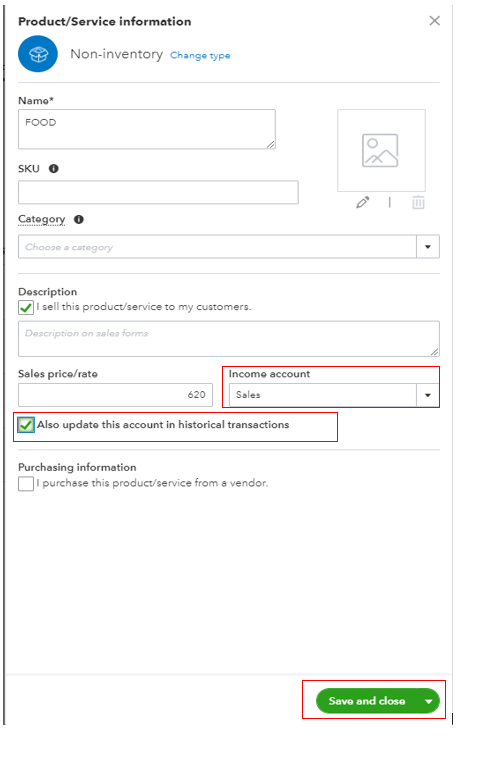
Task: Click the SKU info icon
Action: [54, 169]
